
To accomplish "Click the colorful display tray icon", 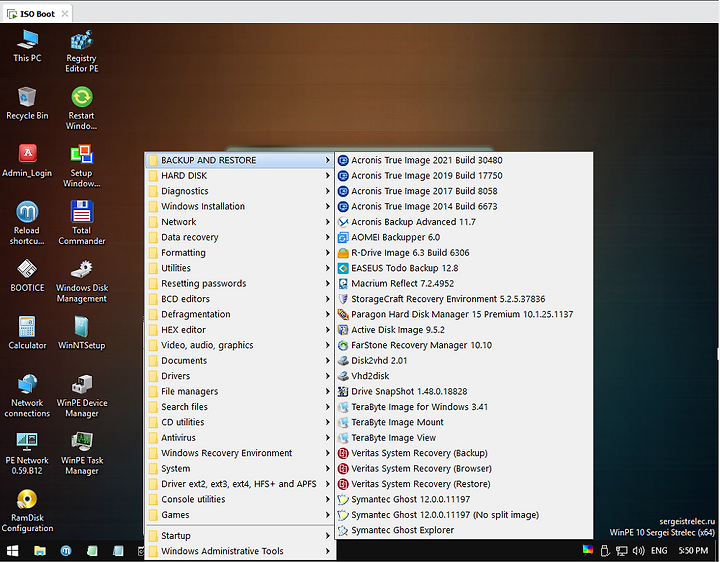I will click(588, 550).
